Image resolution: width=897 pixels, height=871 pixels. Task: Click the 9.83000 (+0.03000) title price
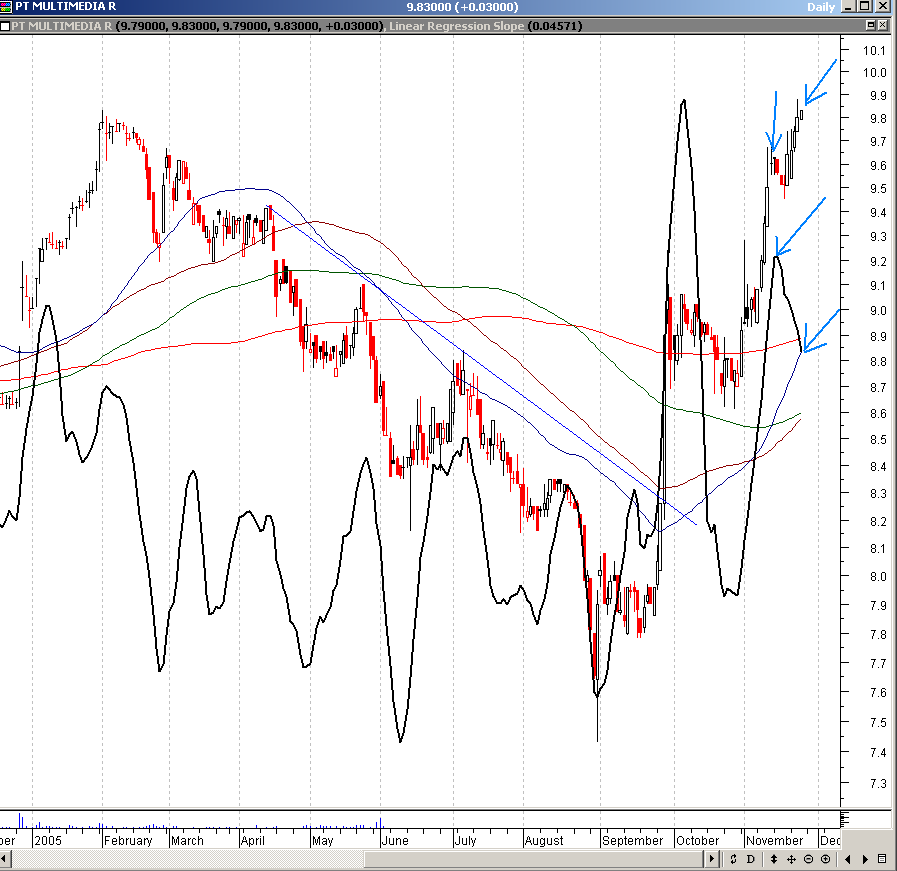462,7
